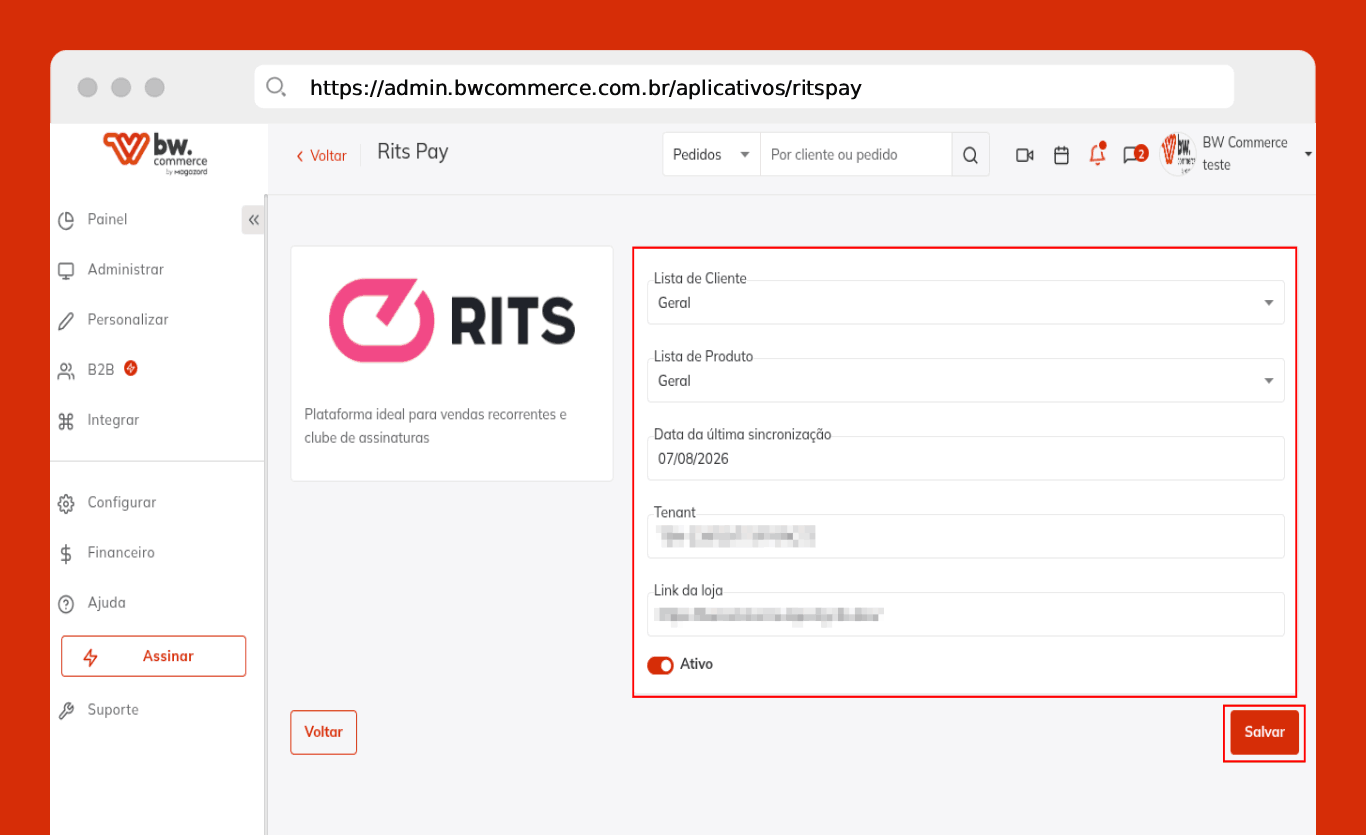Open the Configurar gear icon
The width and height of the screenshot is (1366, 835).
click(x=66, y=503)
